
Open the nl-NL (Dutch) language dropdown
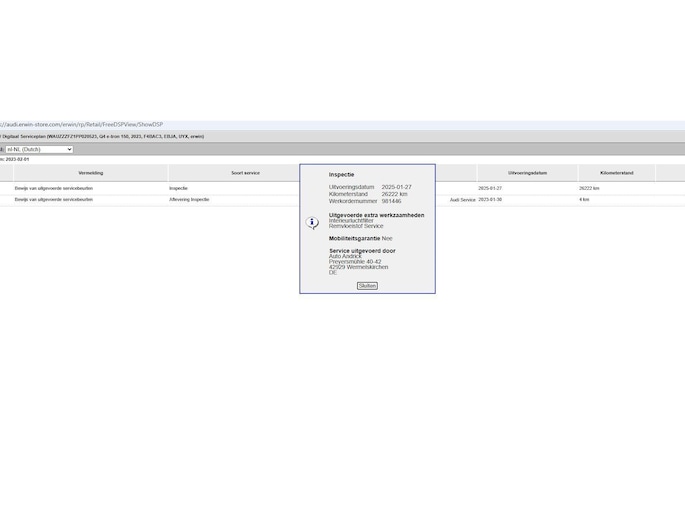(x=38, y=149)
